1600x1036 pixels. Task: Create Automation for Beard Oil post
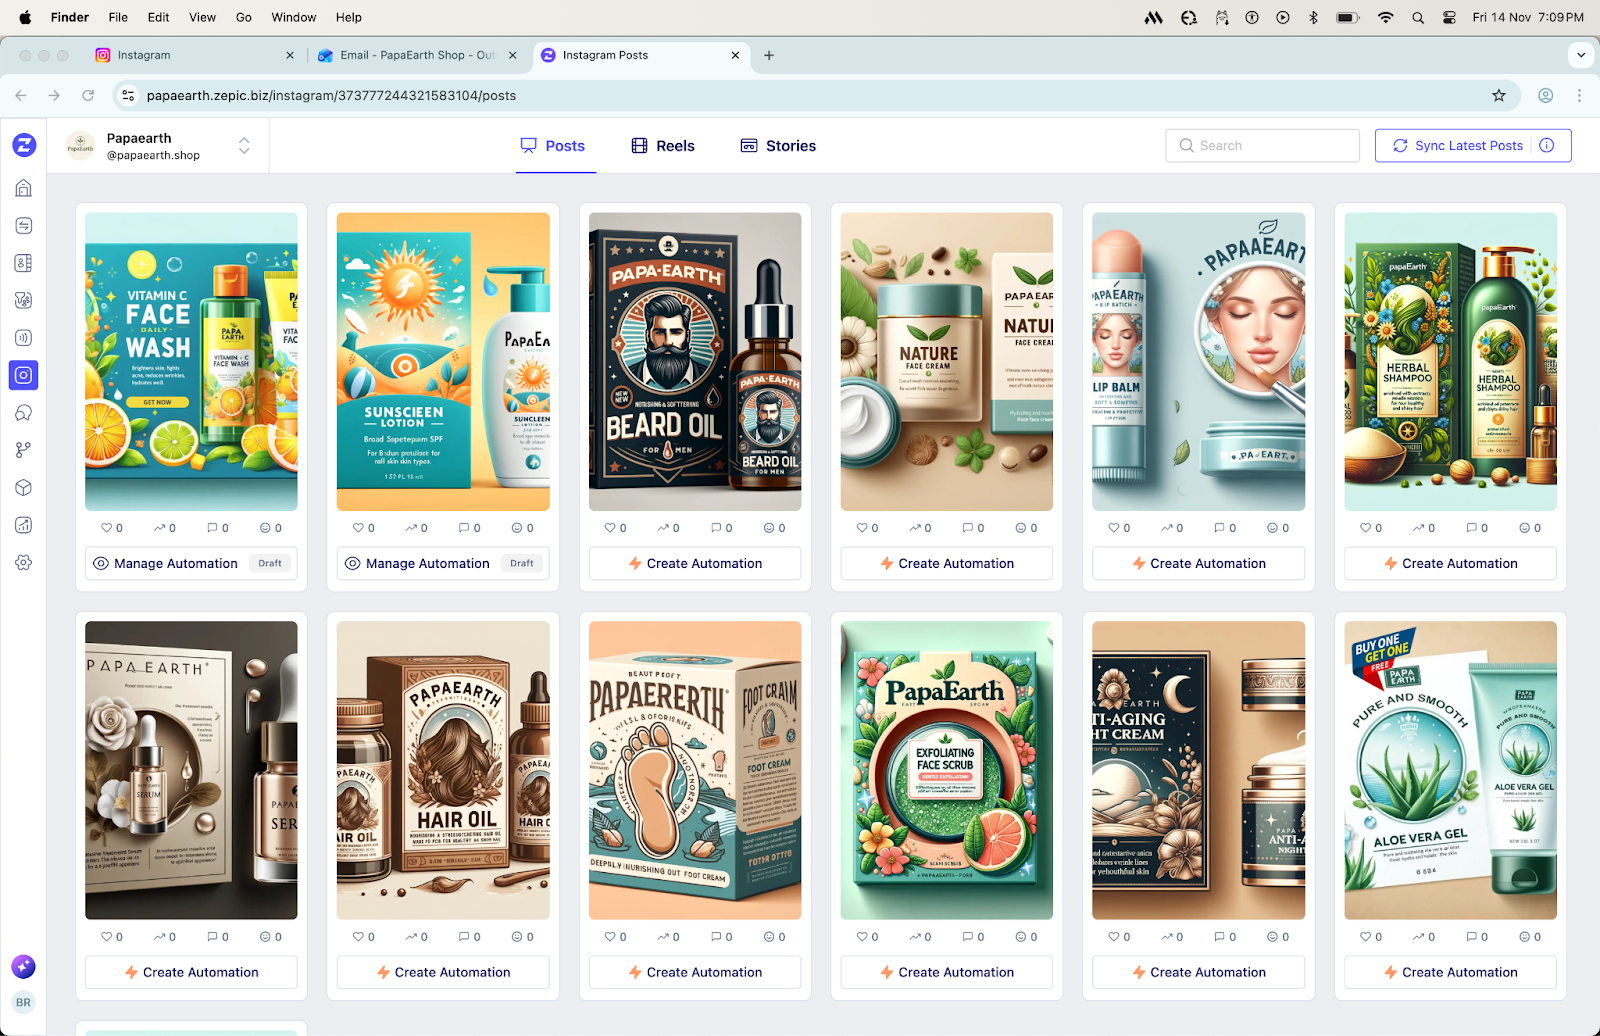coord(695,563)
